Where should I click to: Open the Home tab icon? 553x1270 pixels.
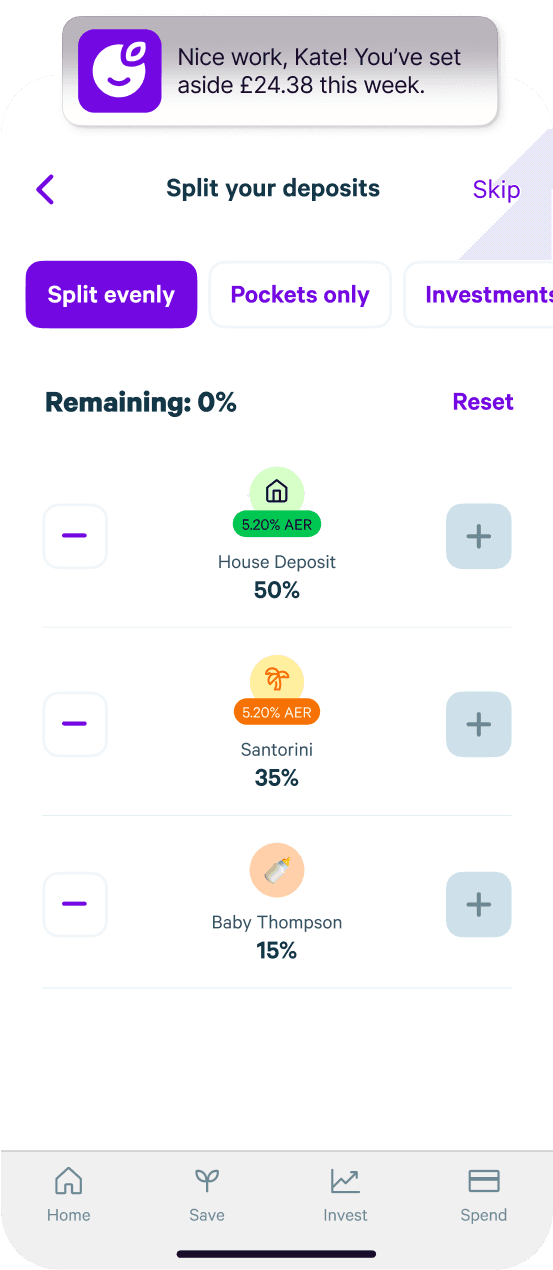(x=68, y=1181)
